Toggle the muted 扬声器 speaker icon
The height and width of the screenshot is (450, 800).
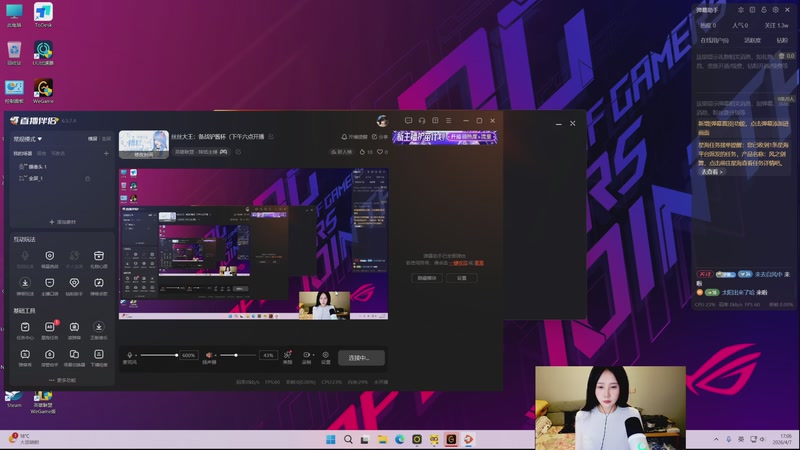209,355
